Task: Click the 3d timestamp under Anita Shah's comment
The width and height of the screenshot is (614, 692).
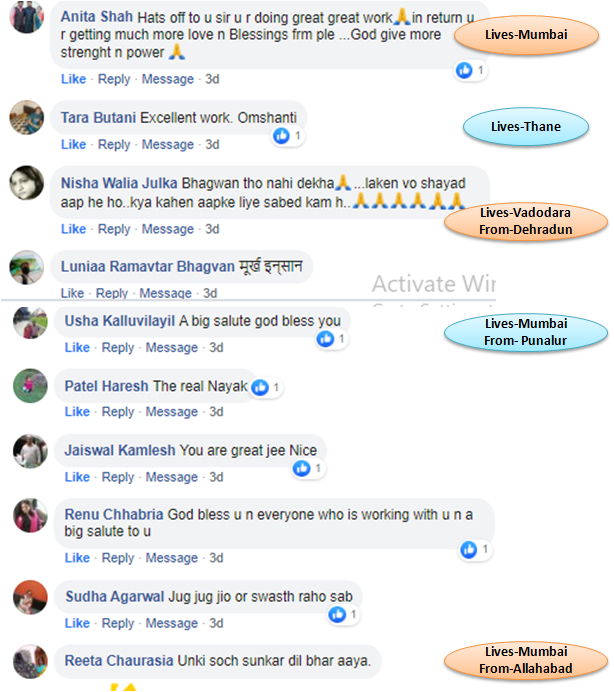Action: point(212,79)
